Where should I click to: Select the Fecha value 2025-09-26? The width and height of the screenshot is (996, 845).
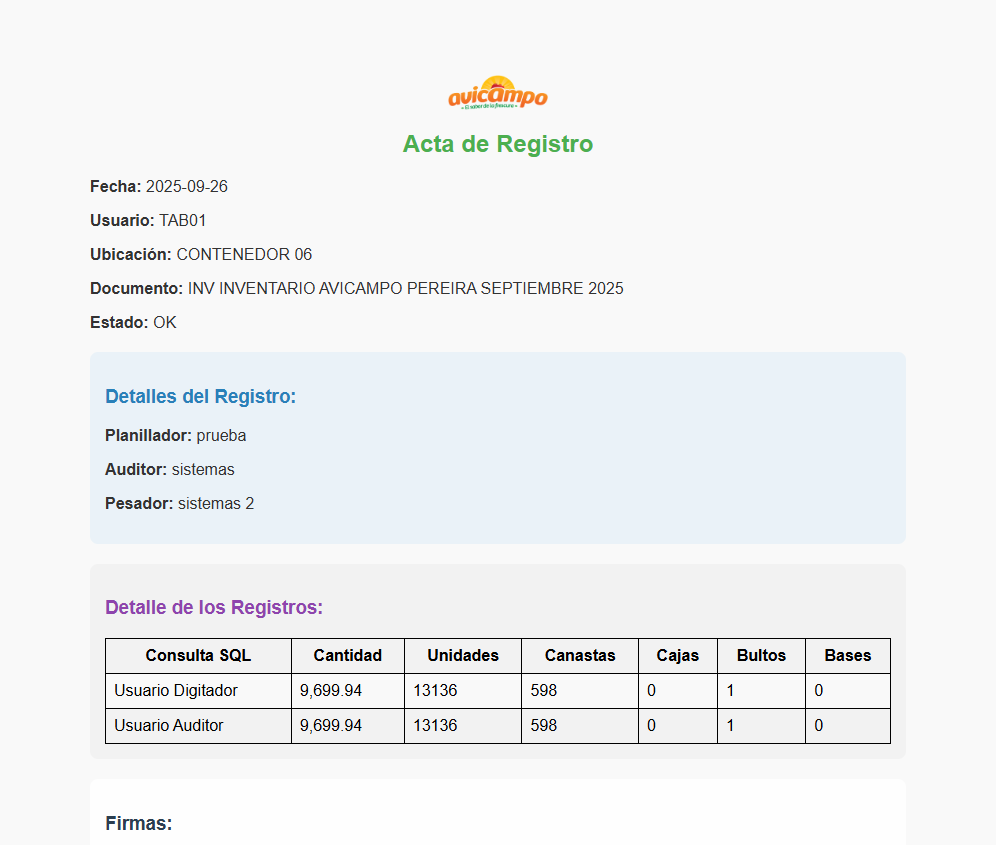coord(187,186)
